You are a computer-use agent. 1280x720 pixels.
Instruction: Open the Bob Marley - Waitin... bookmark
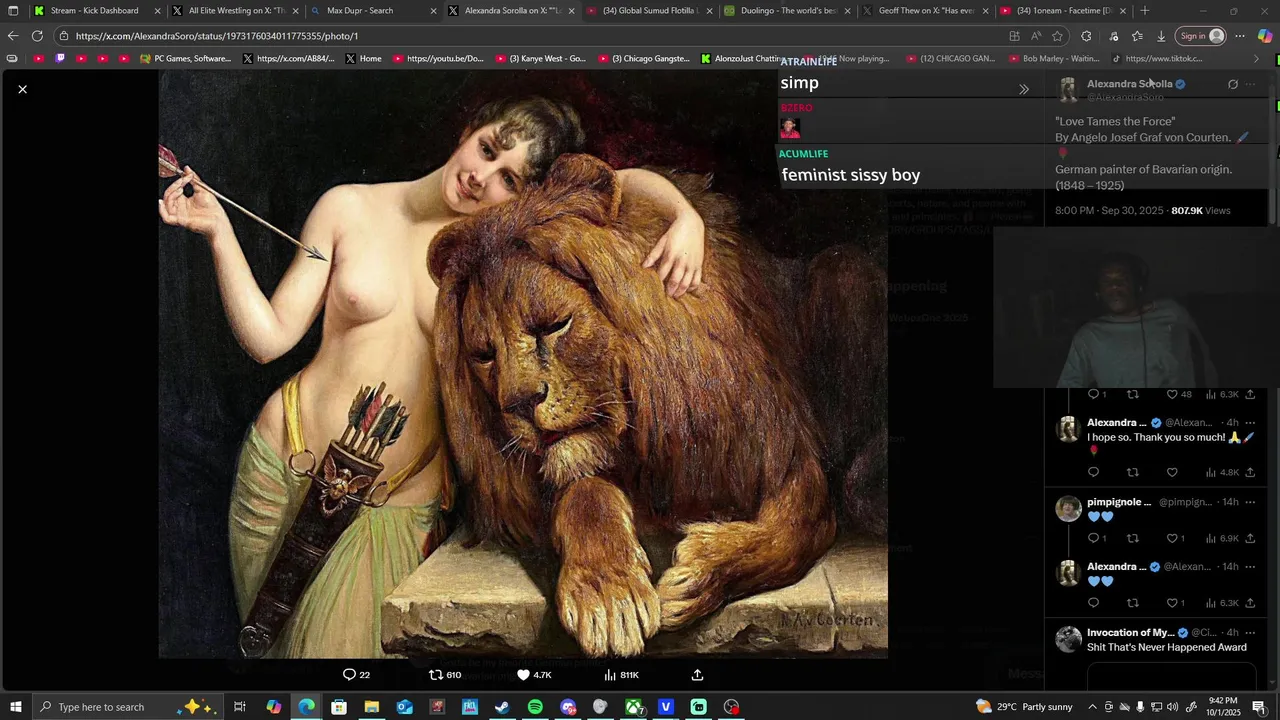1053,59
